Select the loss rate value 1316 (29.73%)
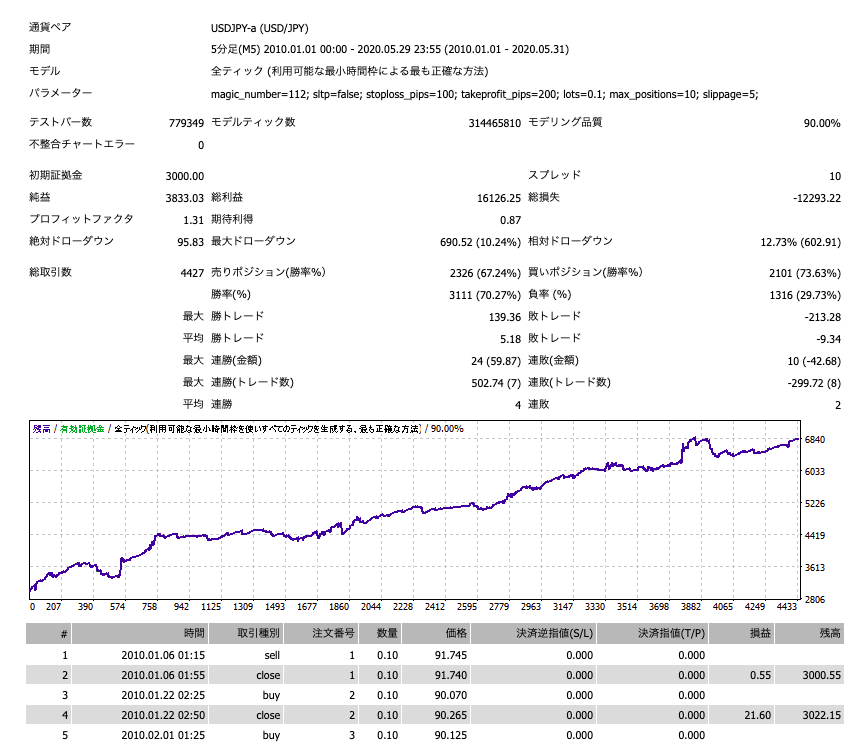 point(804,295)
